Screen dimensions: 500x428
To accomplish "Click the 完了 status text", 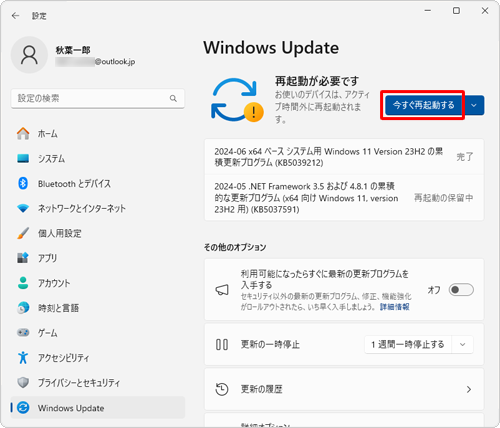I will coord(465,157).
